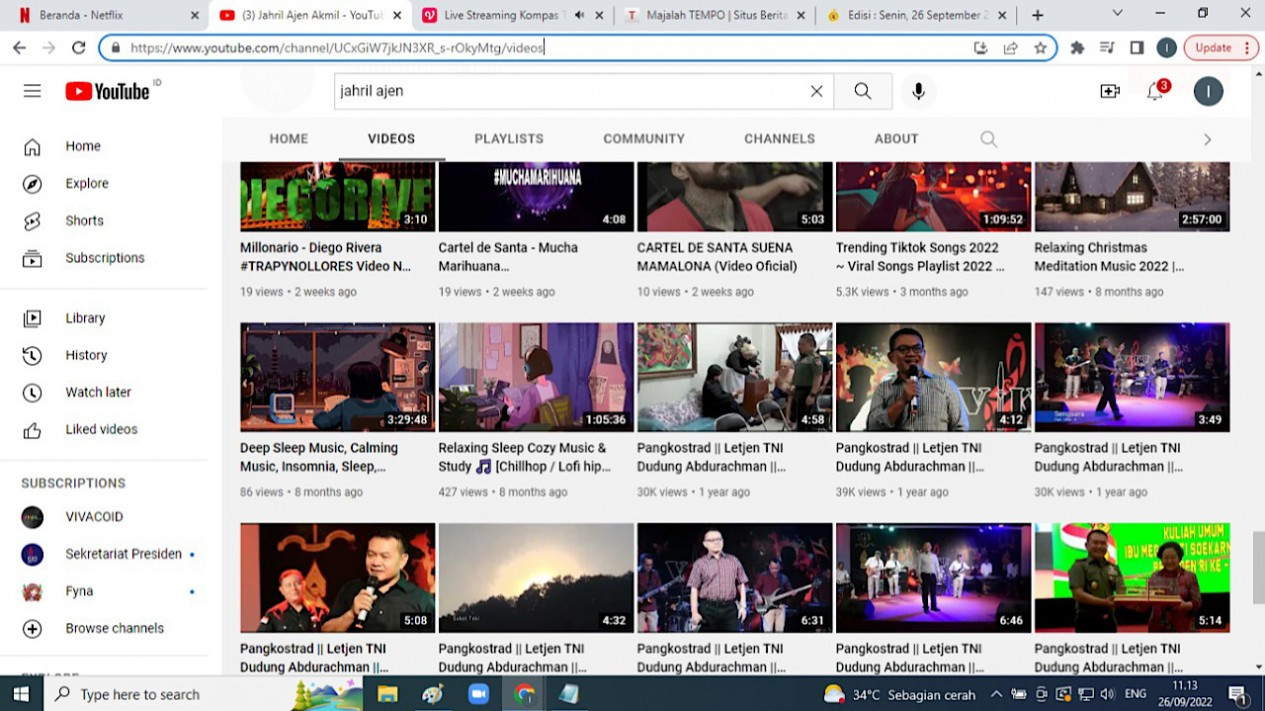
Task: Click the browser address bar URL
Action: tap(337, 47)
